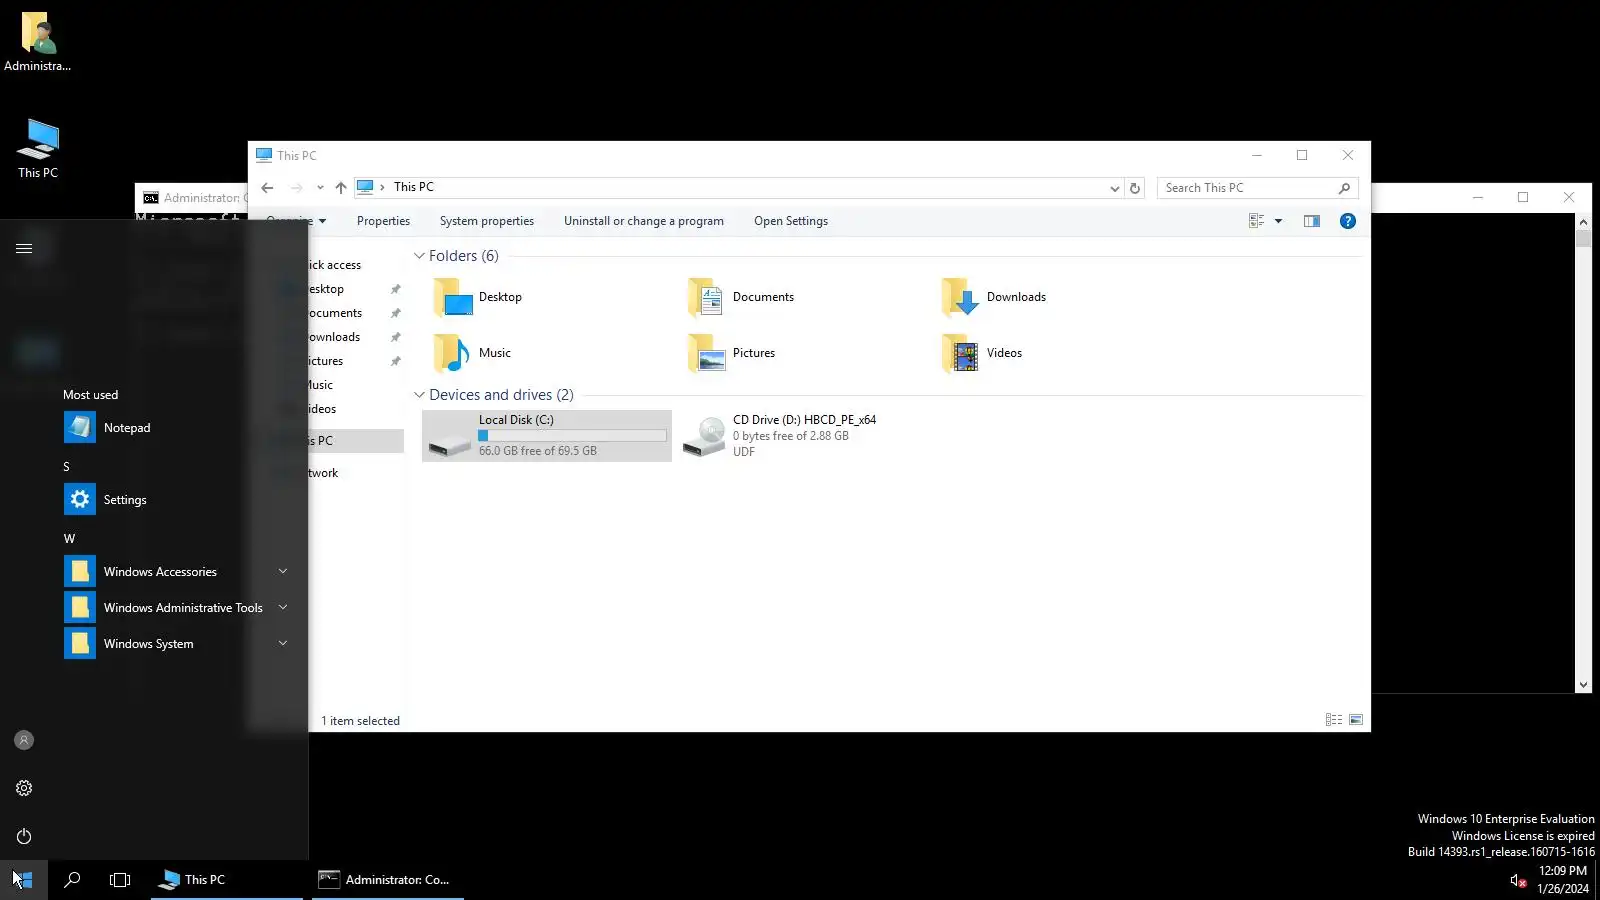Click the gear icon in Start's left rail

pyautogui.click(x=24, y=788)
